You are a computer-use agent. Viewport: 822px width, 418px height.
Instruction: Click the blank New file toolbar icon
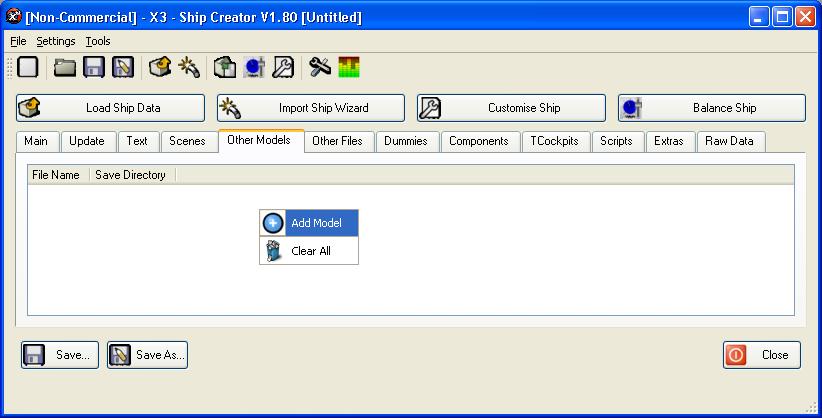tap(28, 68)
